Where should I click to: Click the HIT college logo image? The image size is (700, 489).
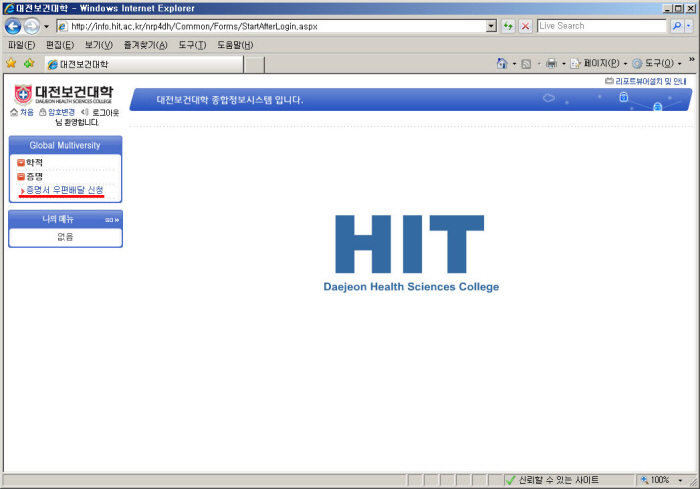(411, 253)
